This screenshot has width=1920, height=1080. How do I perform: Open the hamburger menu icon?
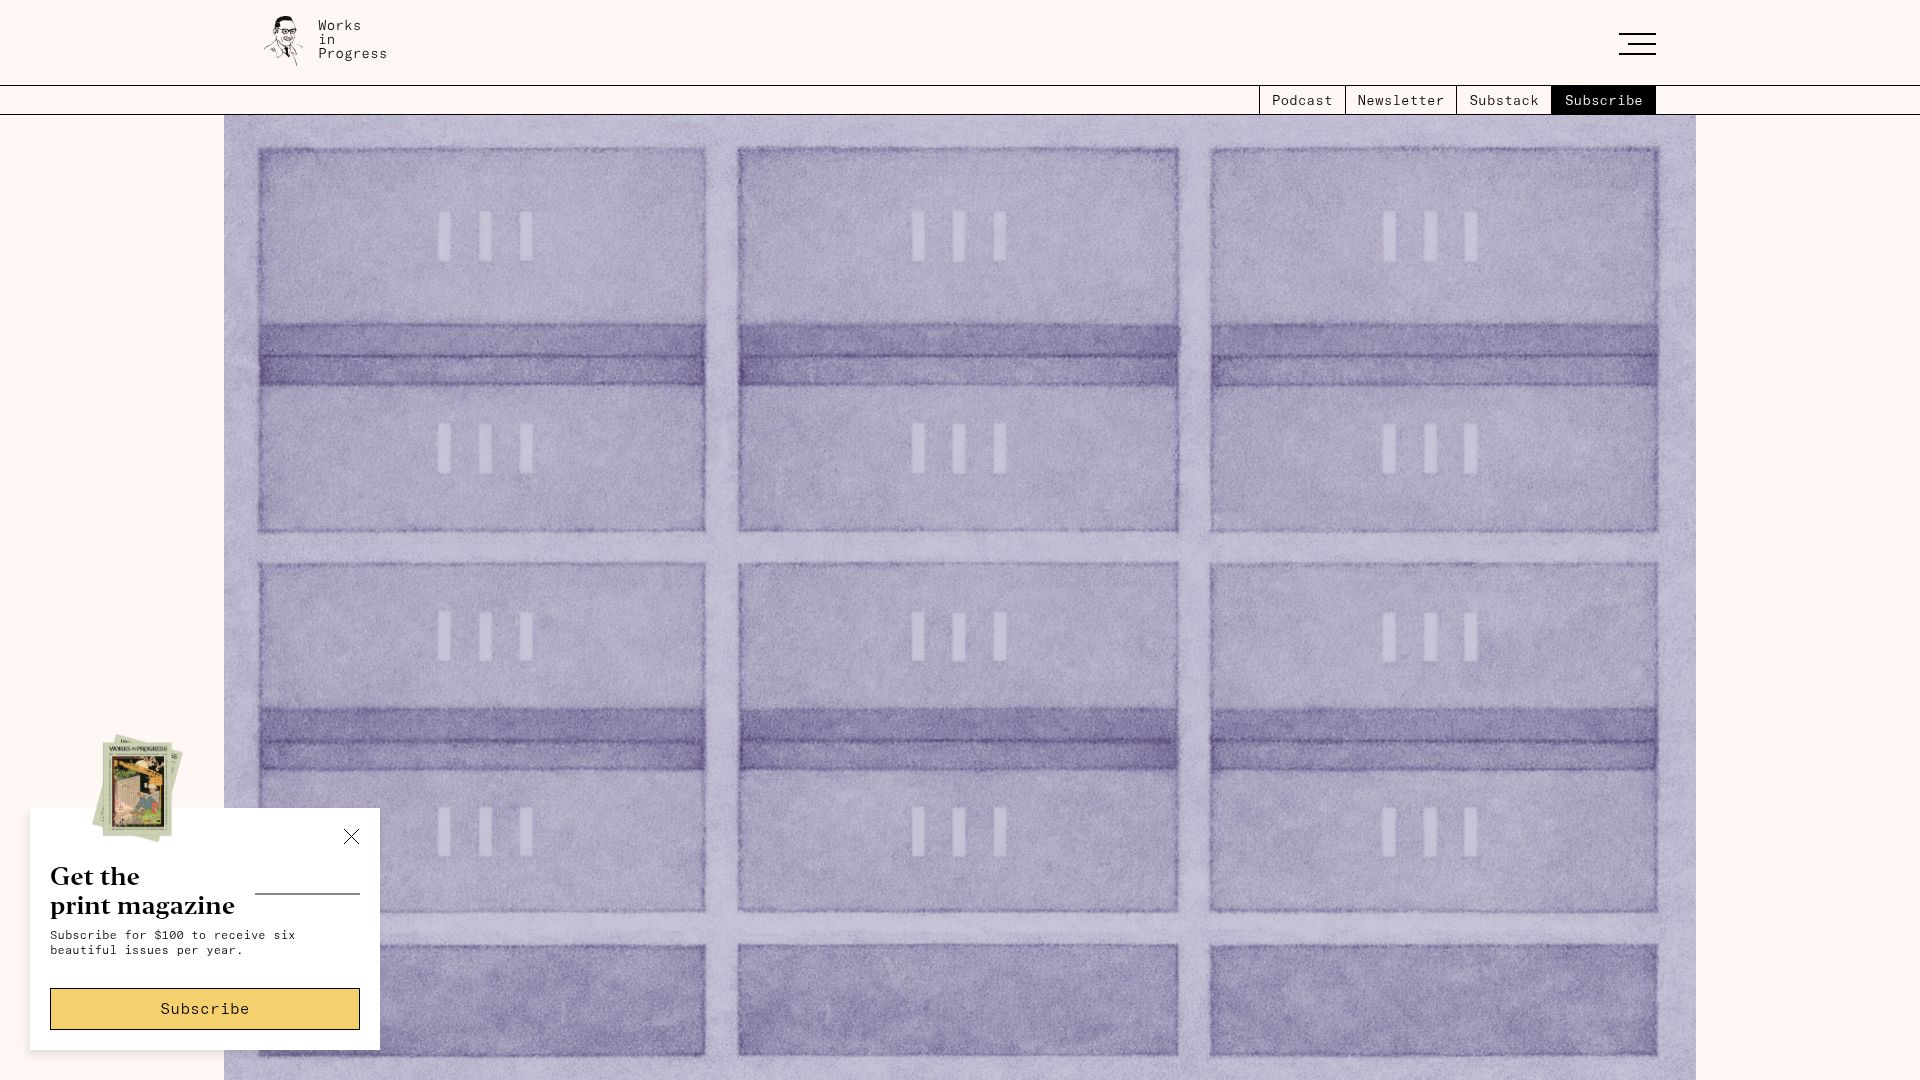tap(1637, 44)
